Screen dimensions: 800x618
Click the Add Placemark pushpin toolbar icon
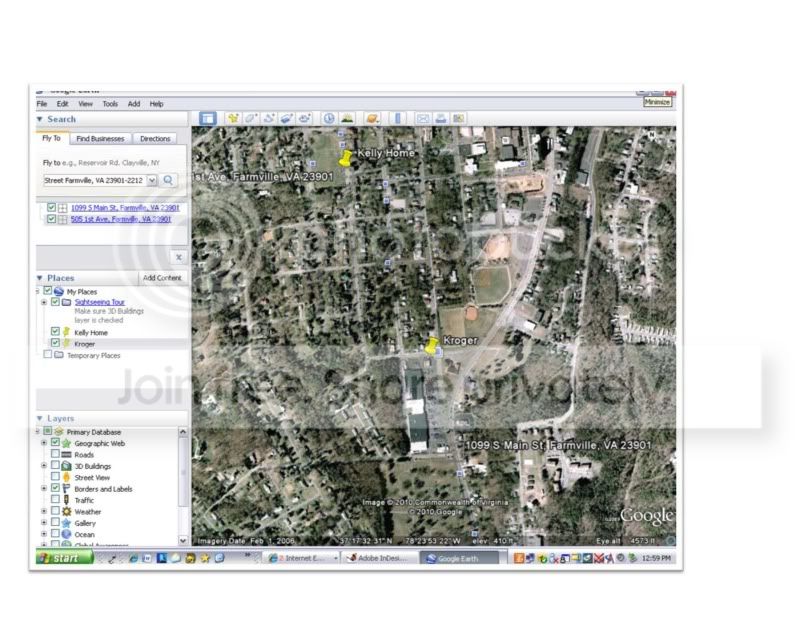pyautogui.click(x=233, y=118)
